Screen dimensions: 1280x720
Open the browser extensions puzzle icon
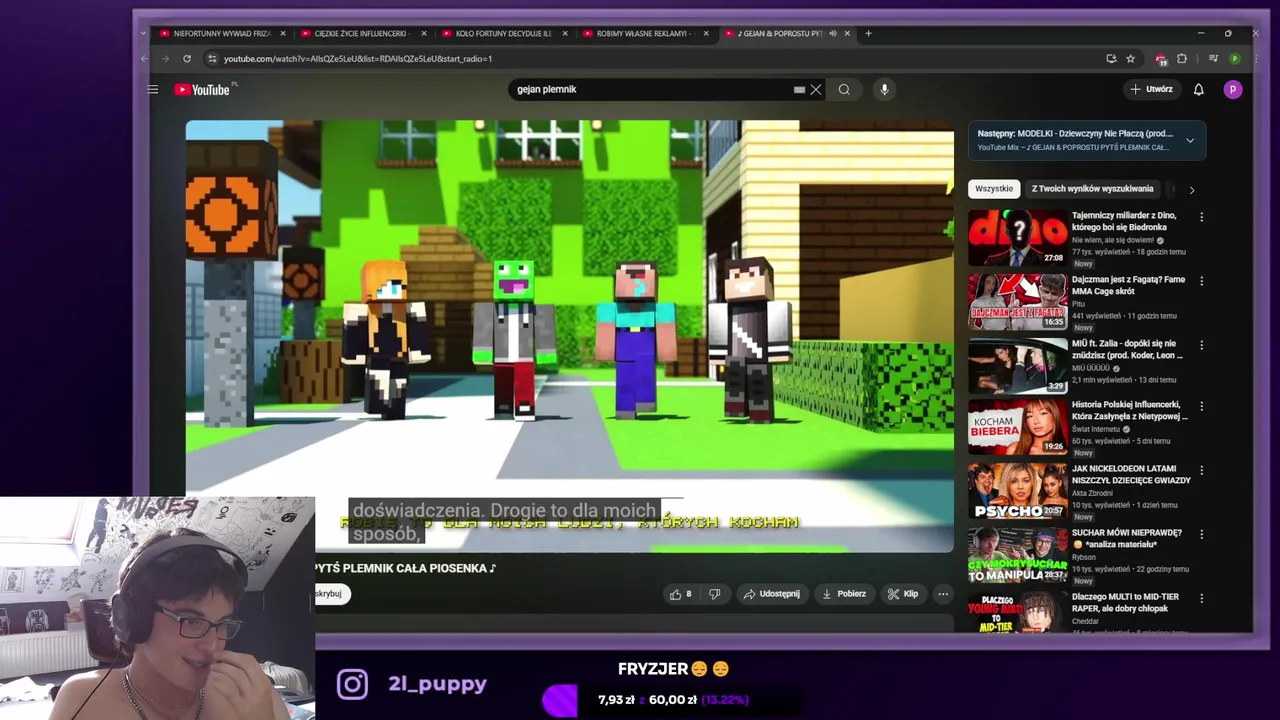tap(1182, 58)
